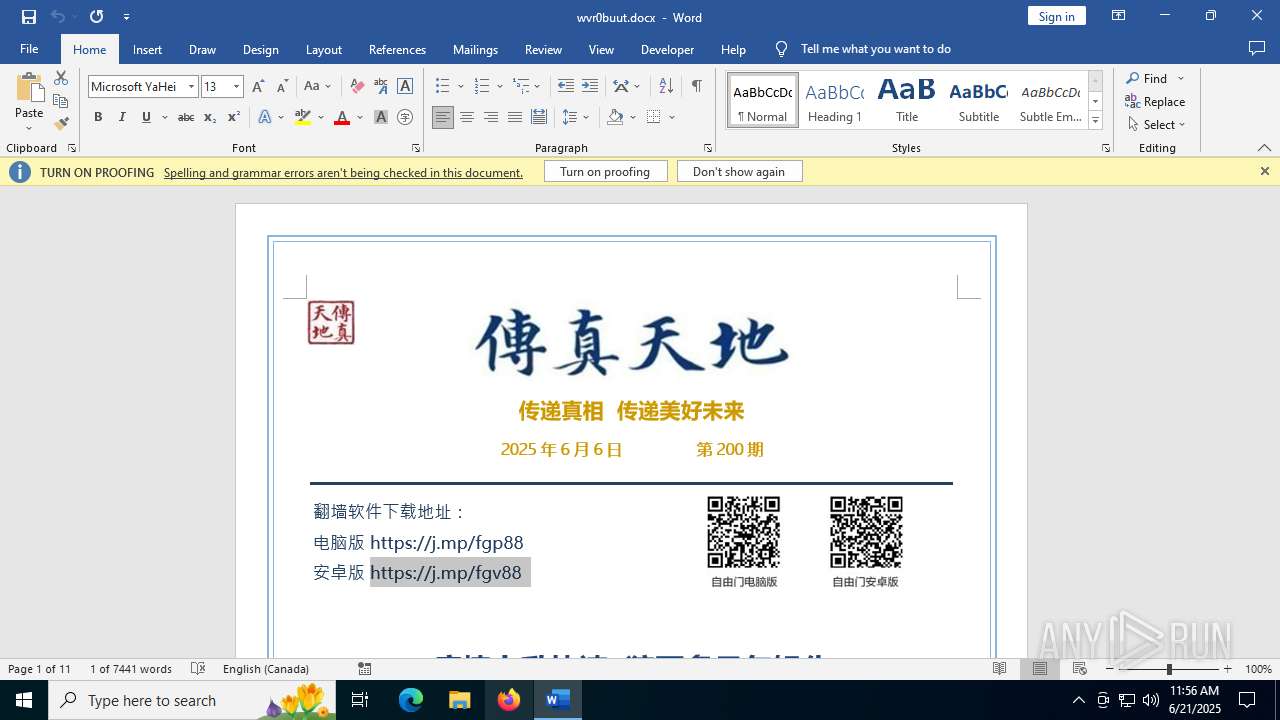Click the Copy icon in Clipboard group
Viewport: 1280px width, 720px height.
61,101
